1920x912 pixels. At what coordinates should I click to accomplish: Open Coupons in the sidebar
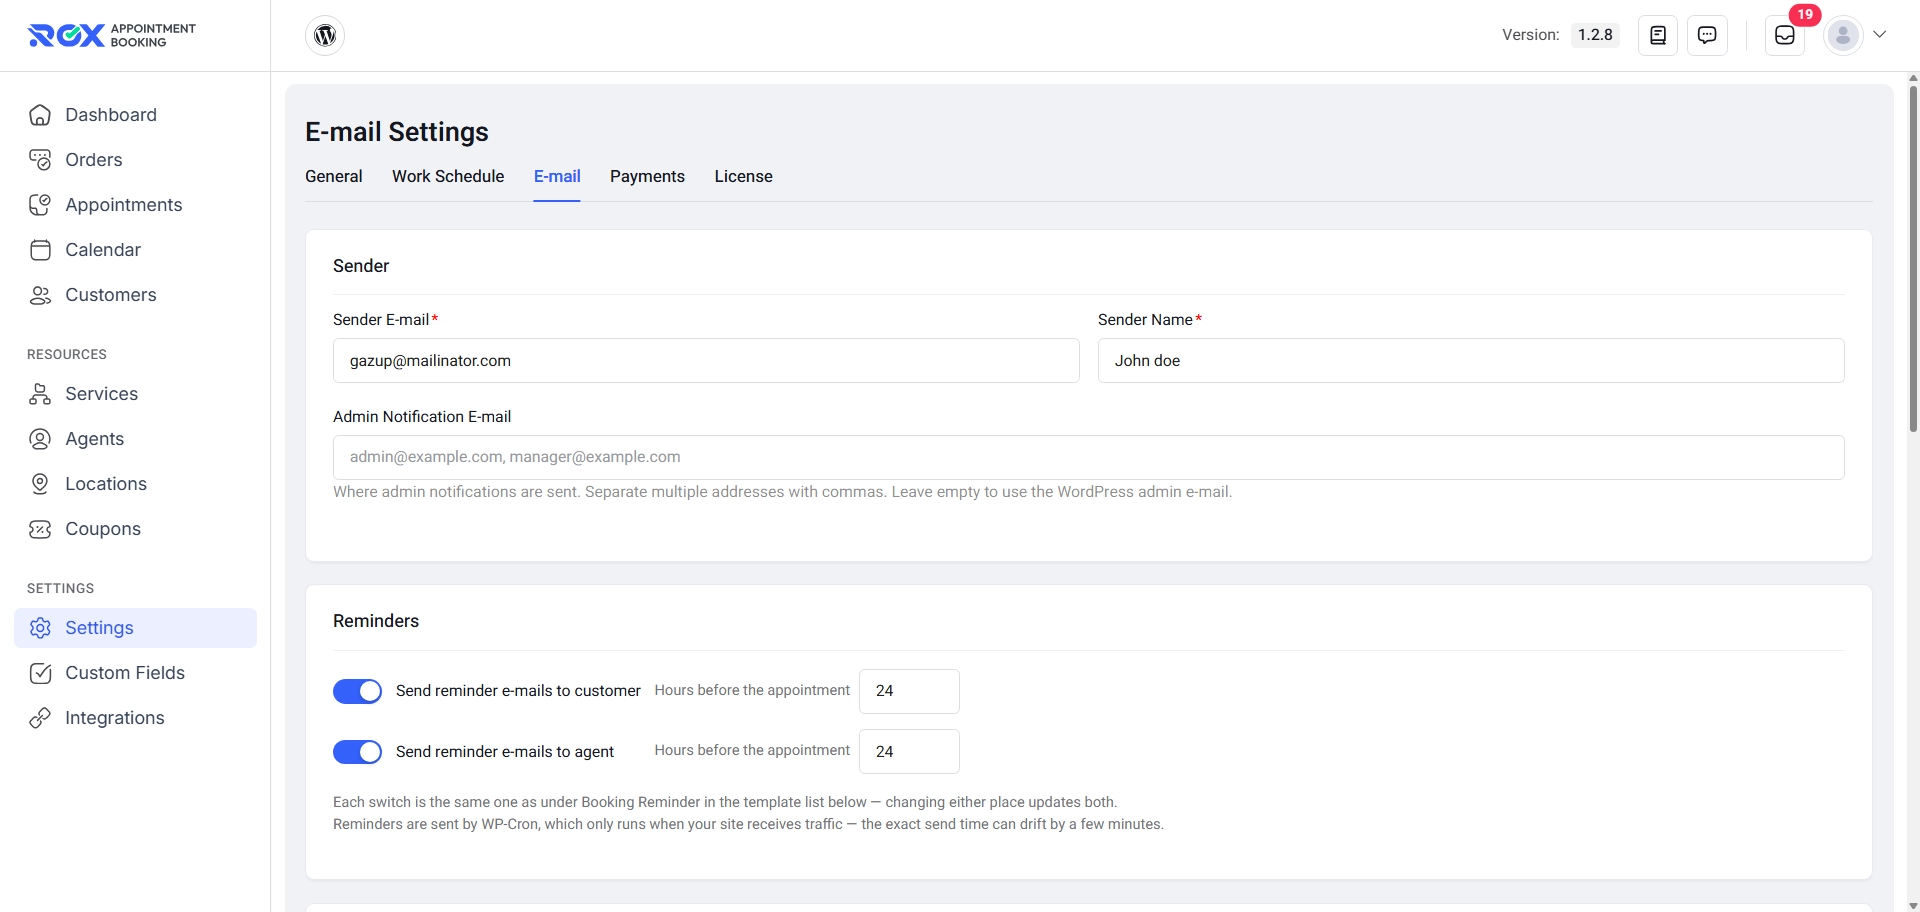pos(135,529)
